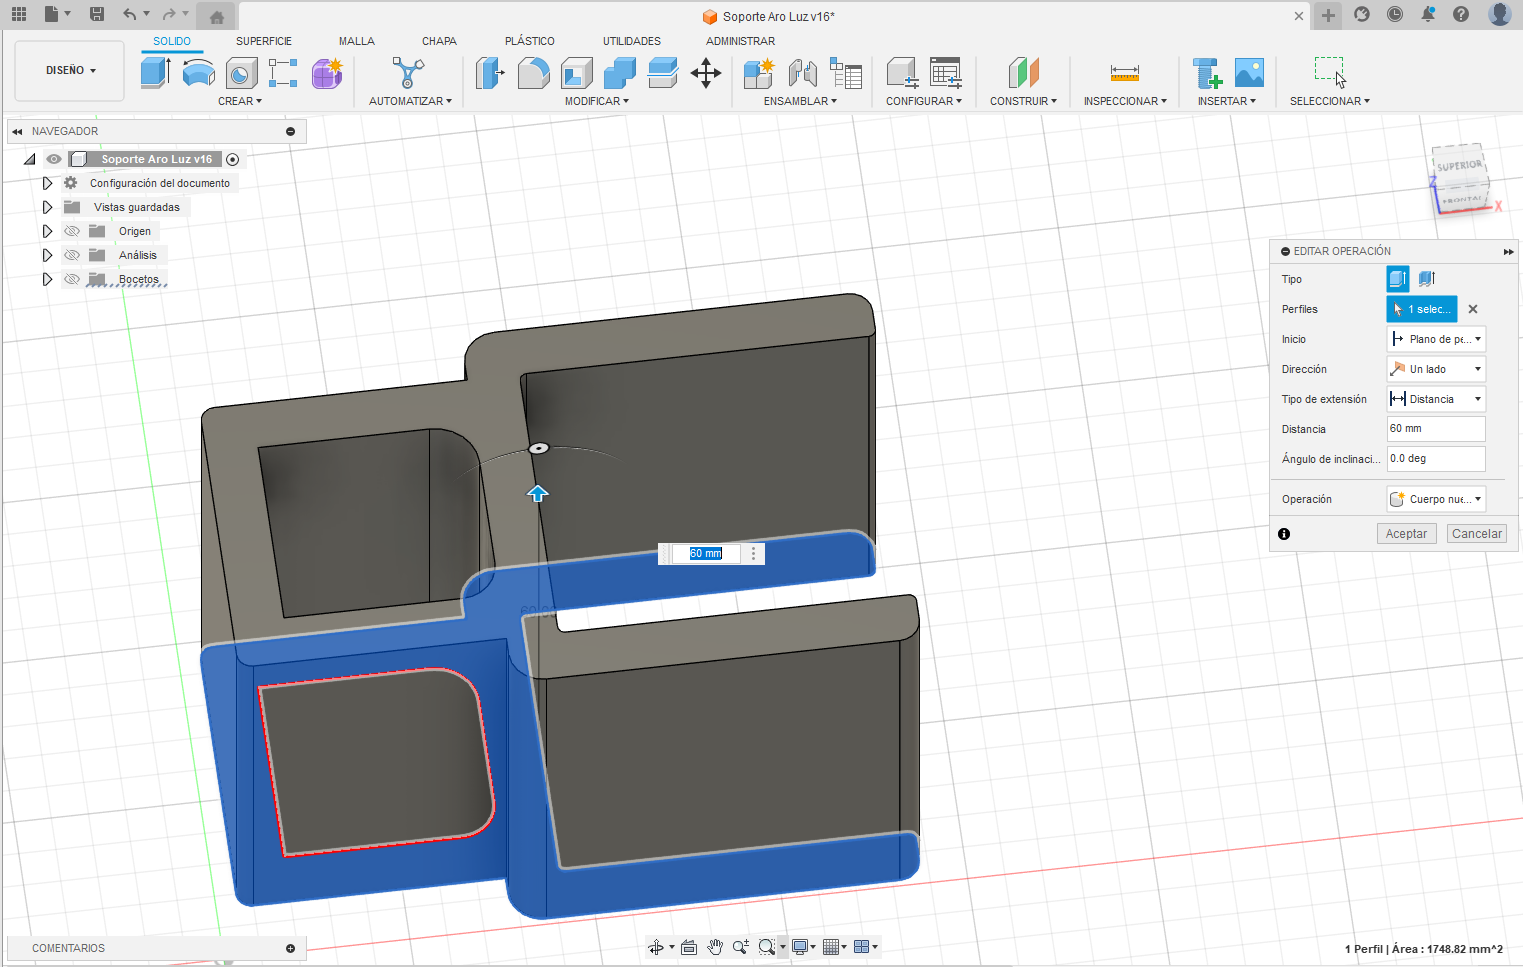This screenshot has height=967, width=1523.
Task: Click the selection window icon
Action: pyautogui.click(x=1330, y=73)
